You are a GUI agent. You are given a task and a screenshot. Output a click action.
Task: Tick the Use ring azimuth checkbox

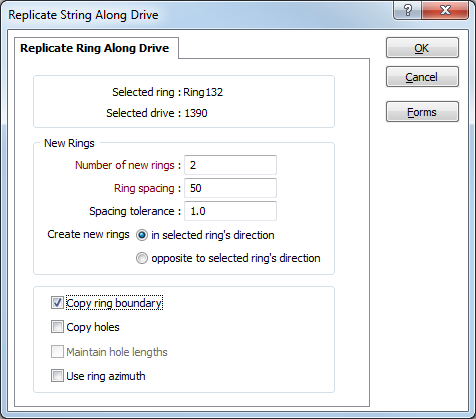(x=57, y=376)
